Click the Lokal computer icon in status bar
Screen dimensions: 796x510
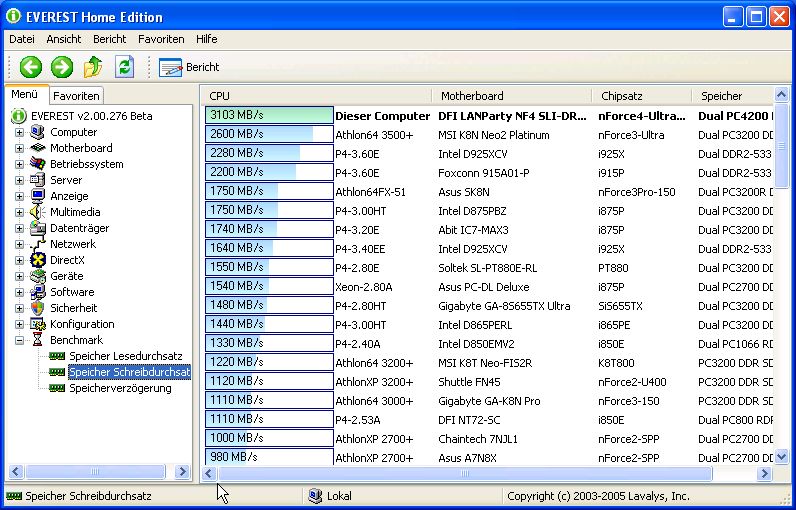pyautogui.click(x=315, y=496)
